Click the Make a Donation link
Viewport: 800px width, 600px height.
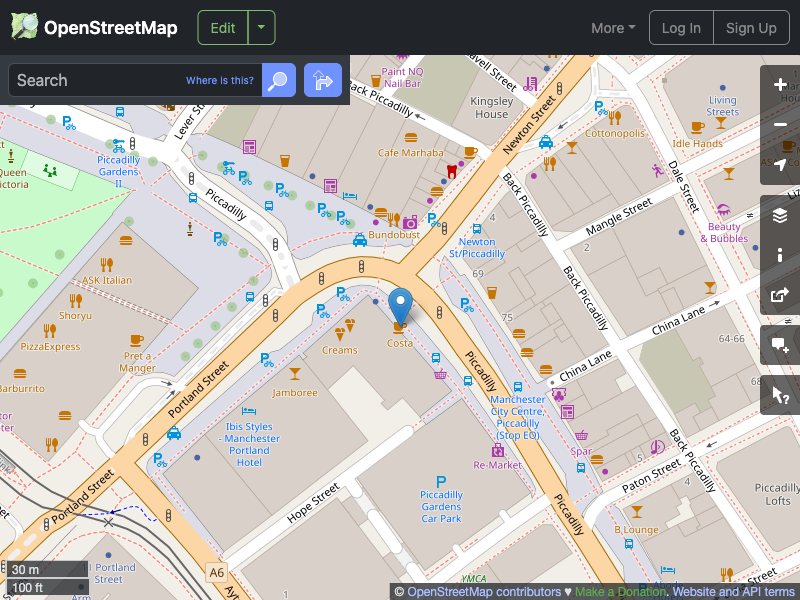620,591
